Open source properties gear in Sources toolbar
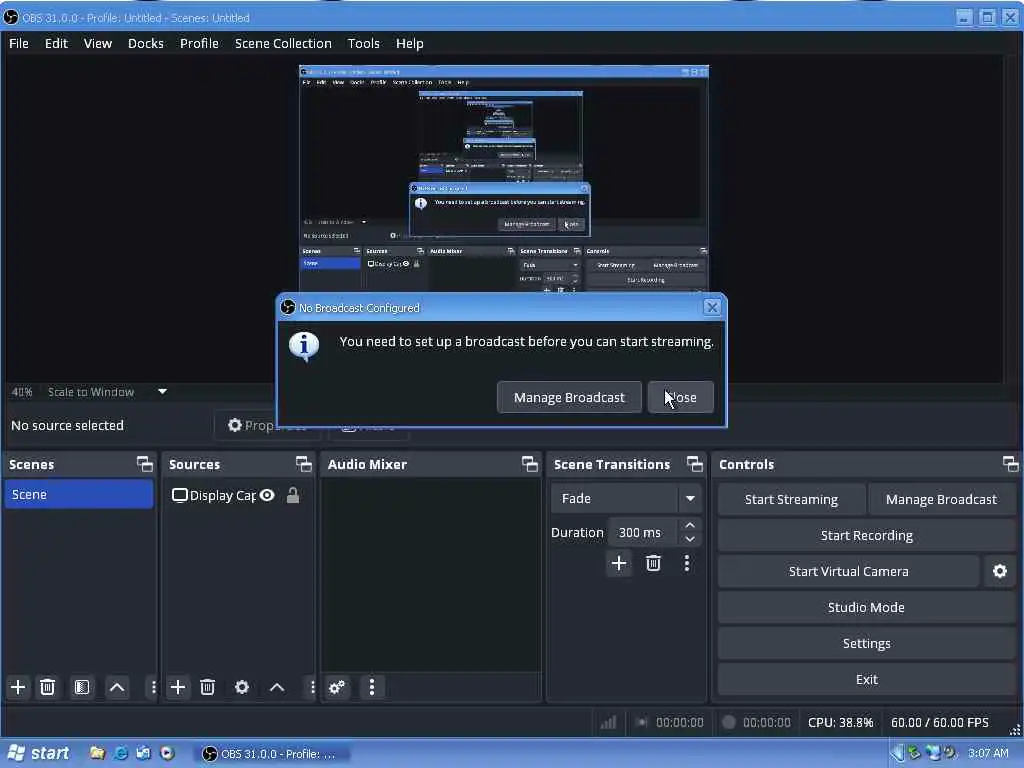Screen dimensions: 1024x768 [242, 687]
